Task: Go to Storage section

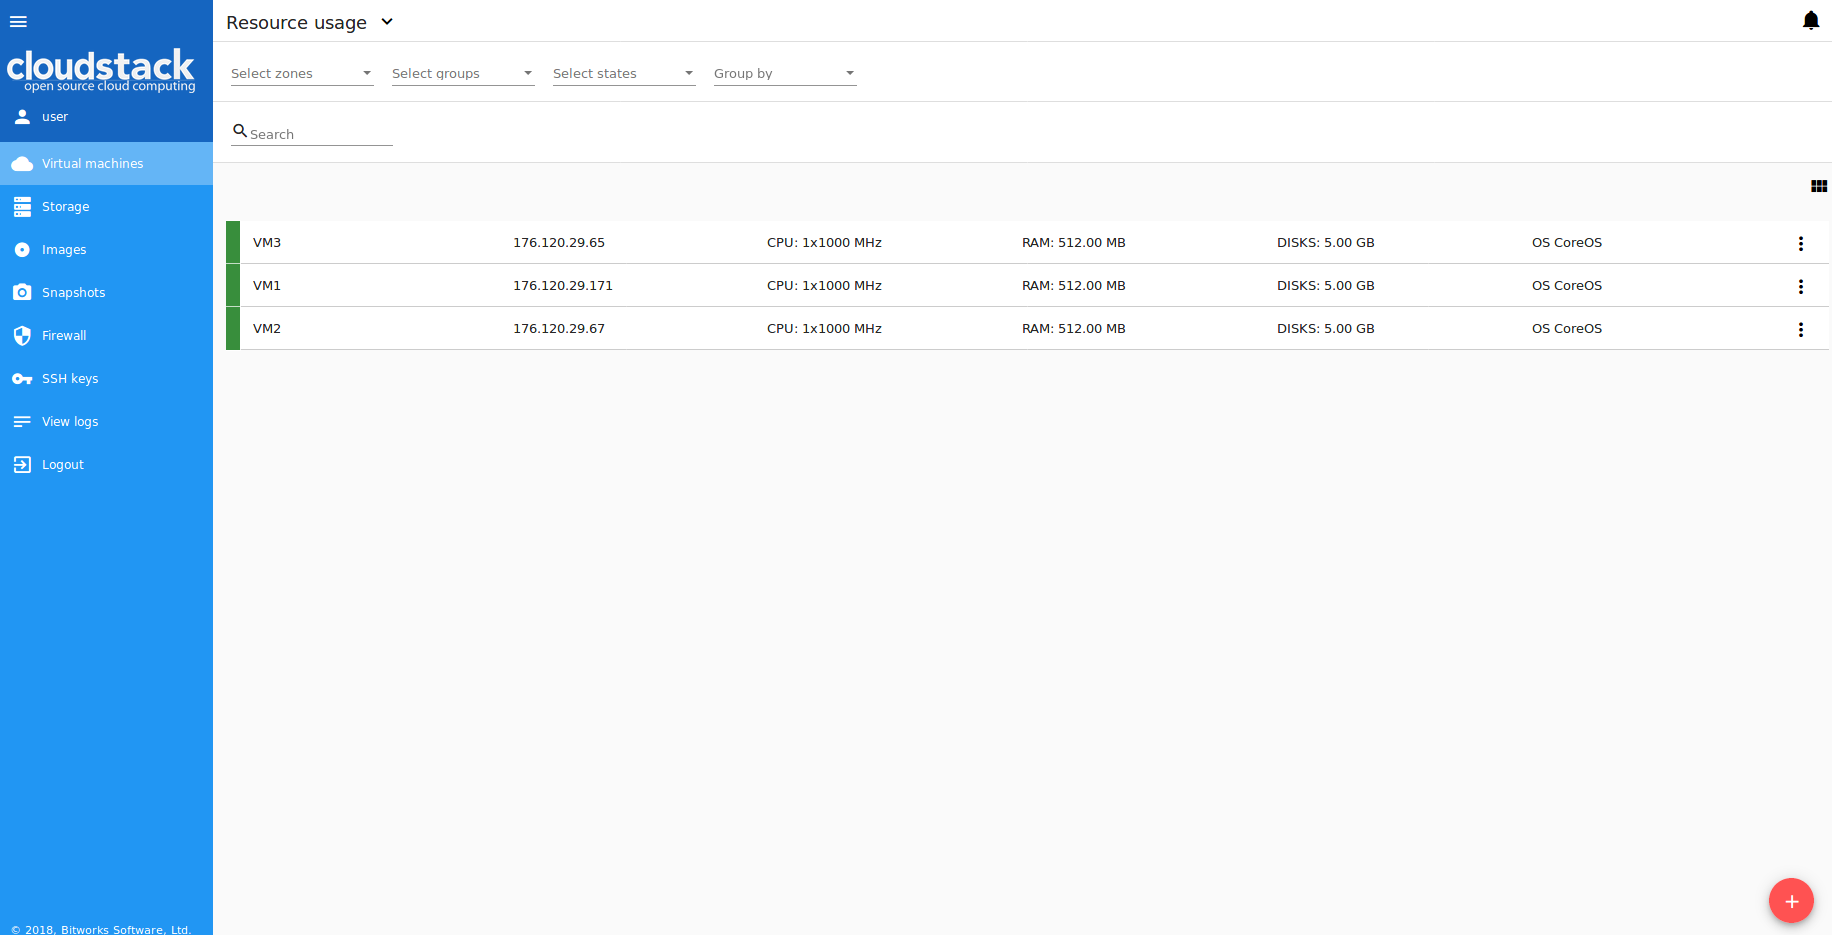Action: [x=66, y=207]
